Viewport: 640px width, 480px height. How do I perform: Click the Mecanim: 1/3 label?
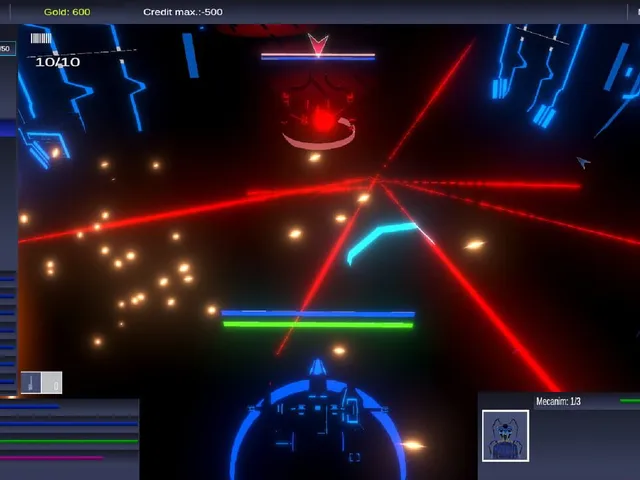pyautogui.click(x=558, y=401)
